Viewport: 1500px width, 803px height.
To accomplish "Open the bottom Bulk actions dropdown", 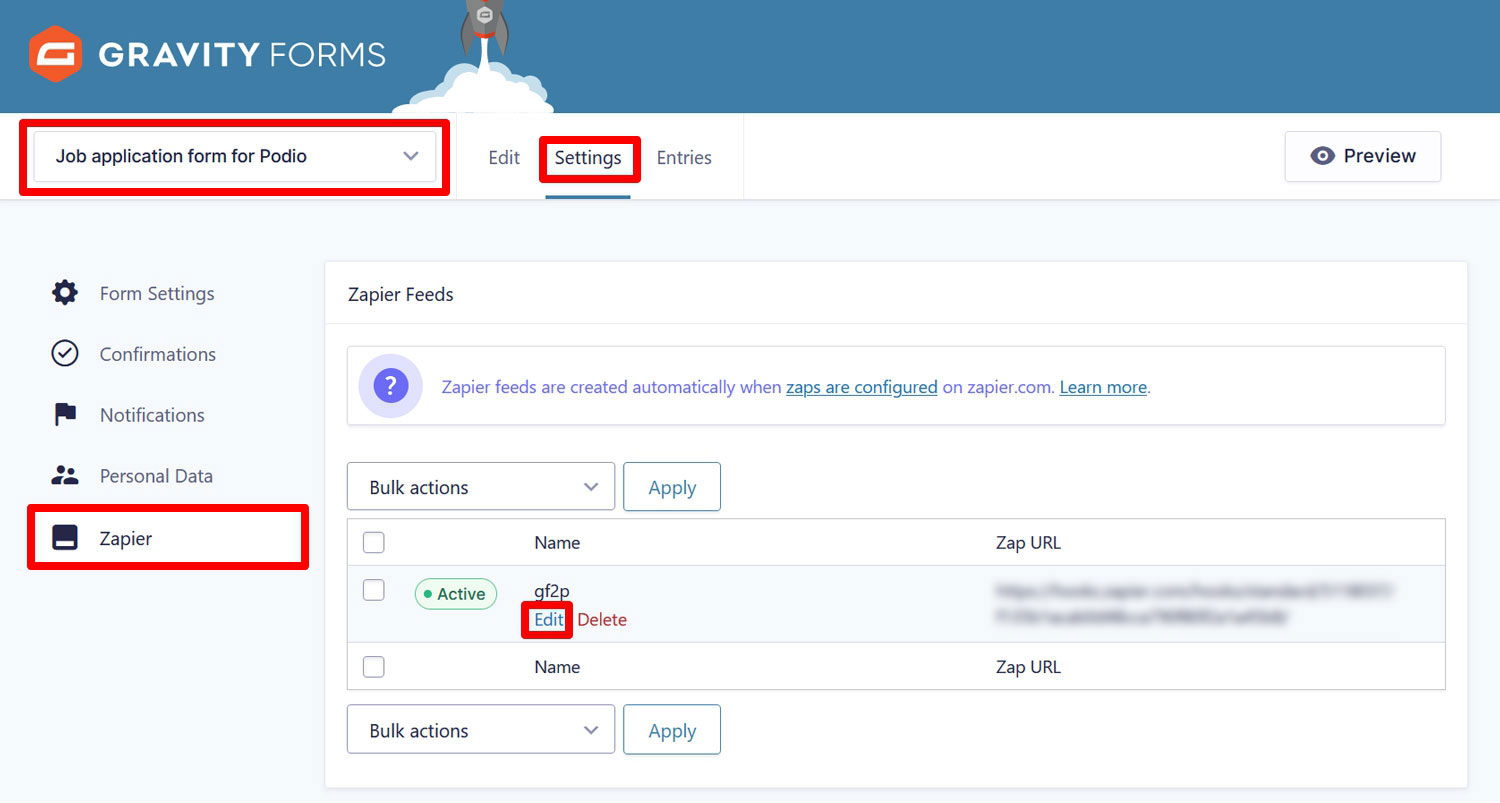I will pos(481,730).
